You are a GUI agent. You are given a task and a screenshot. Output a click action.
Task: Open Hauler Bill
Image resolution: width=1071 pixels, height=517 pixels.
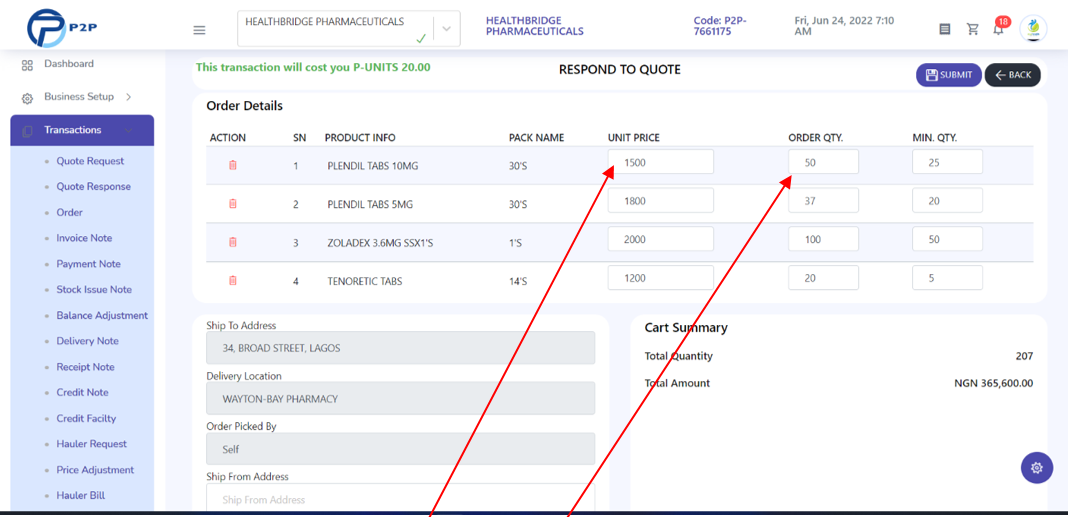(81, 495)
